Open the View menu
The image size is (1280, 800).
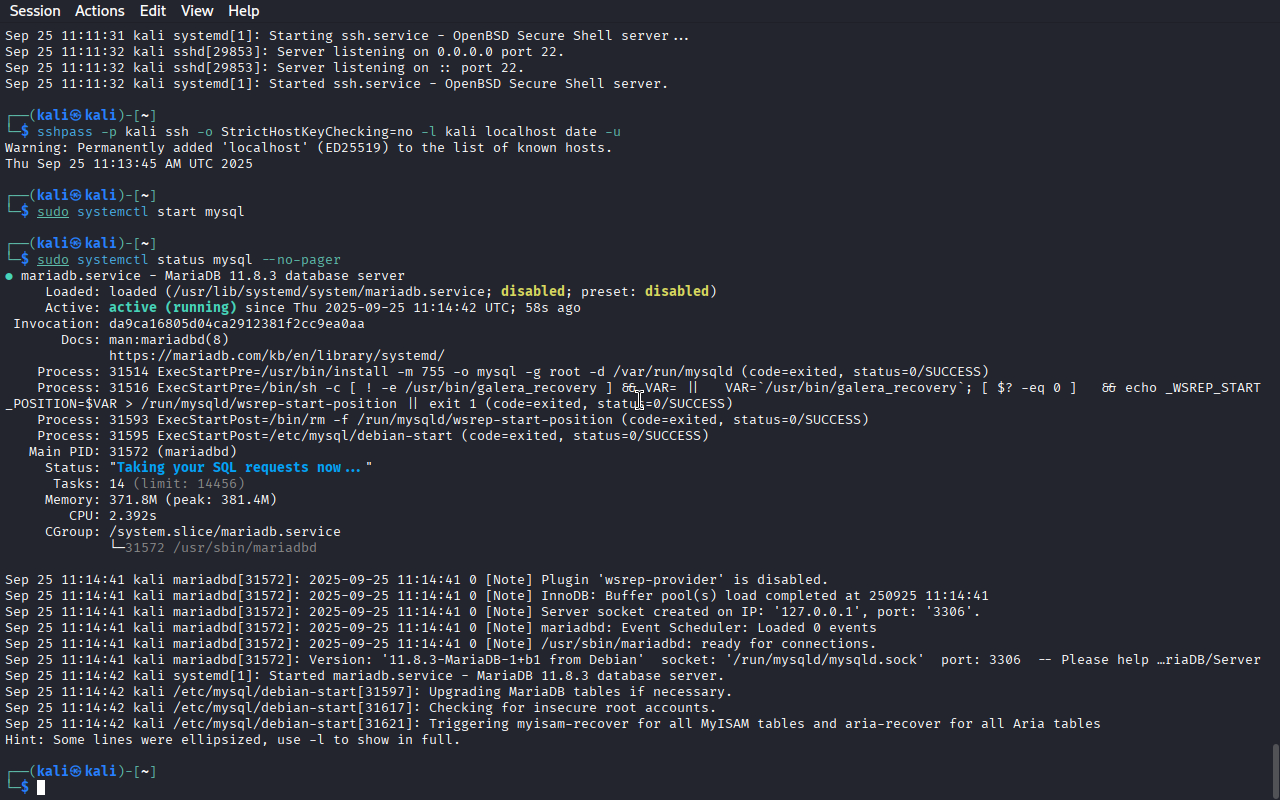[x=197, y=11]
